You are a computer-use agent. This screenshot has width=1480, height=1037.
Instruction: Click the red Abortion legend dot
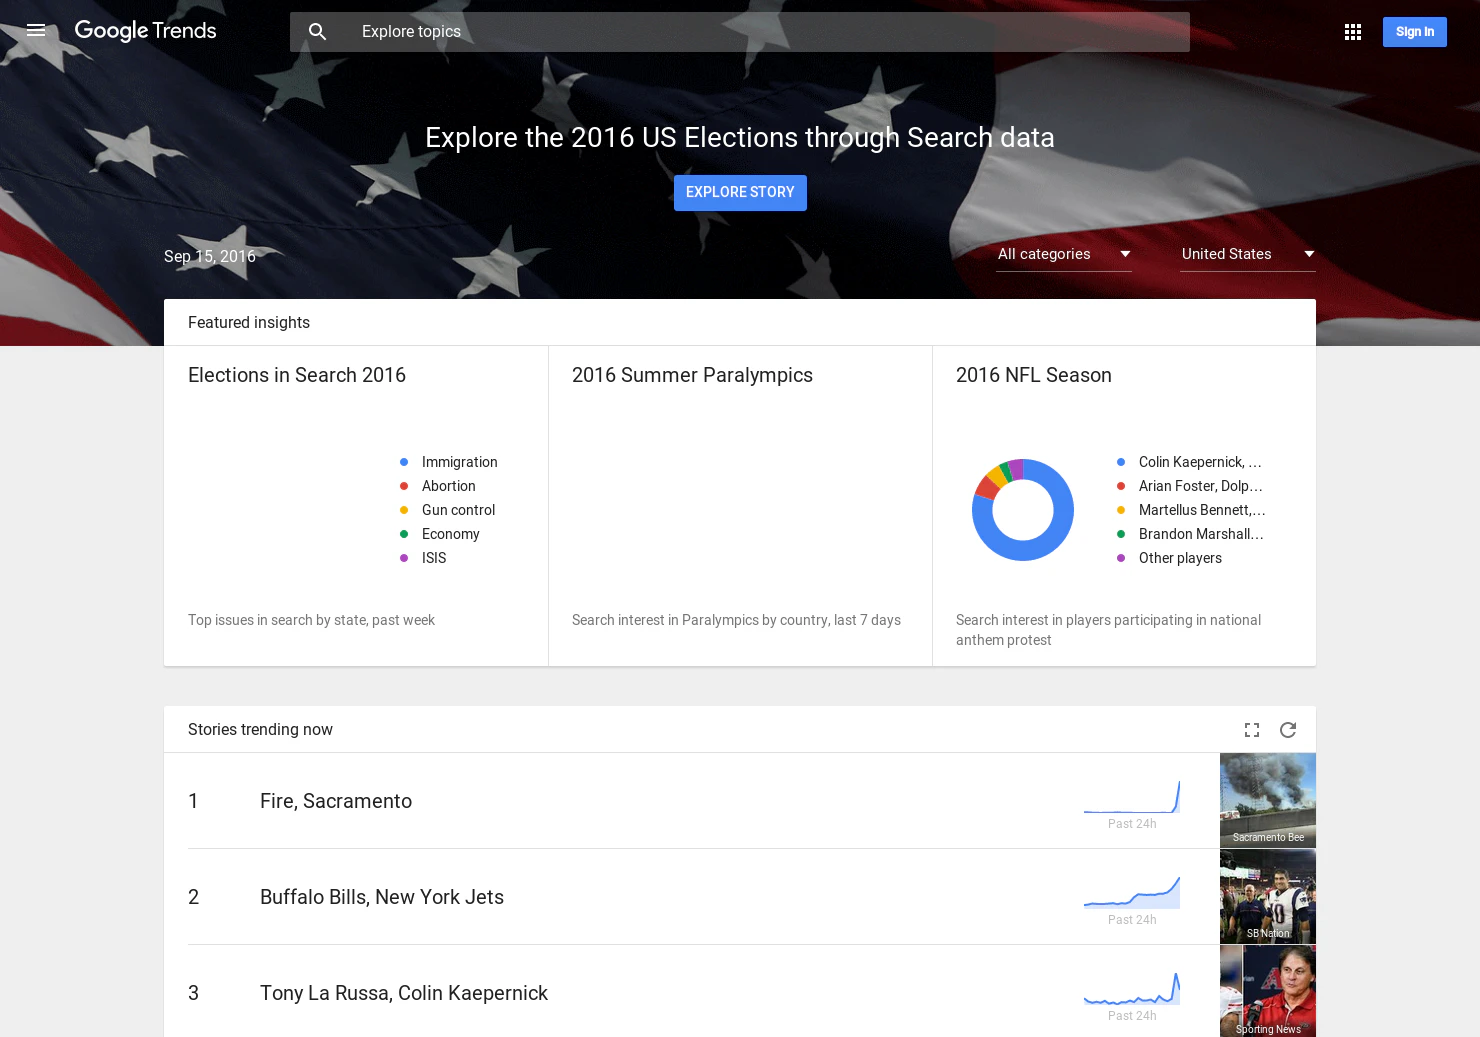(x=404, y=486)
